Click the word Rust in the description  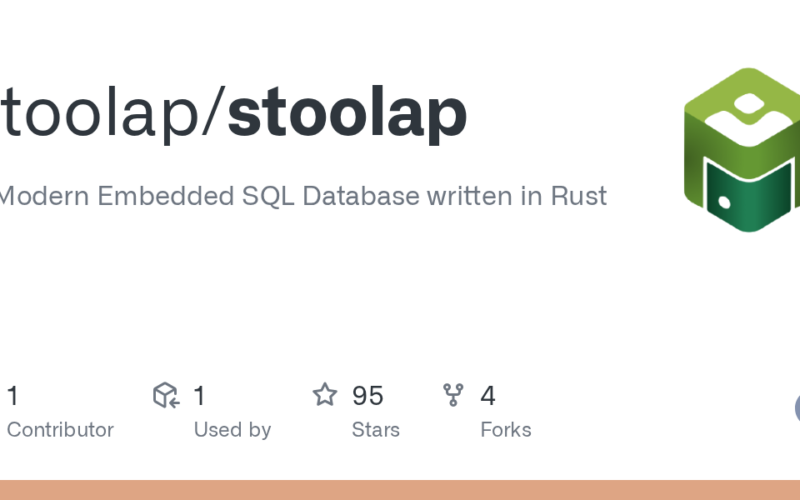578,196
